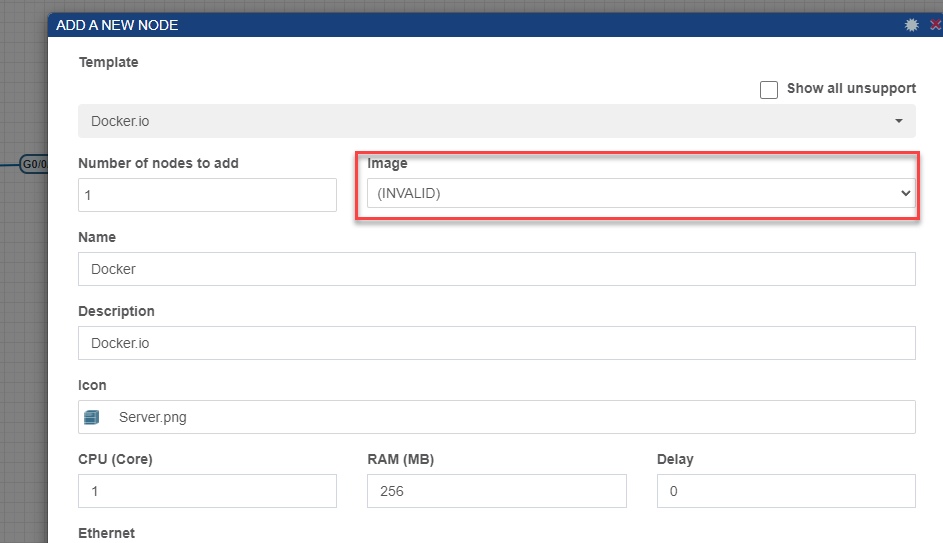Click the Number of nodes to add field
This screenshot has width=943, height=543.
(207, 195)
